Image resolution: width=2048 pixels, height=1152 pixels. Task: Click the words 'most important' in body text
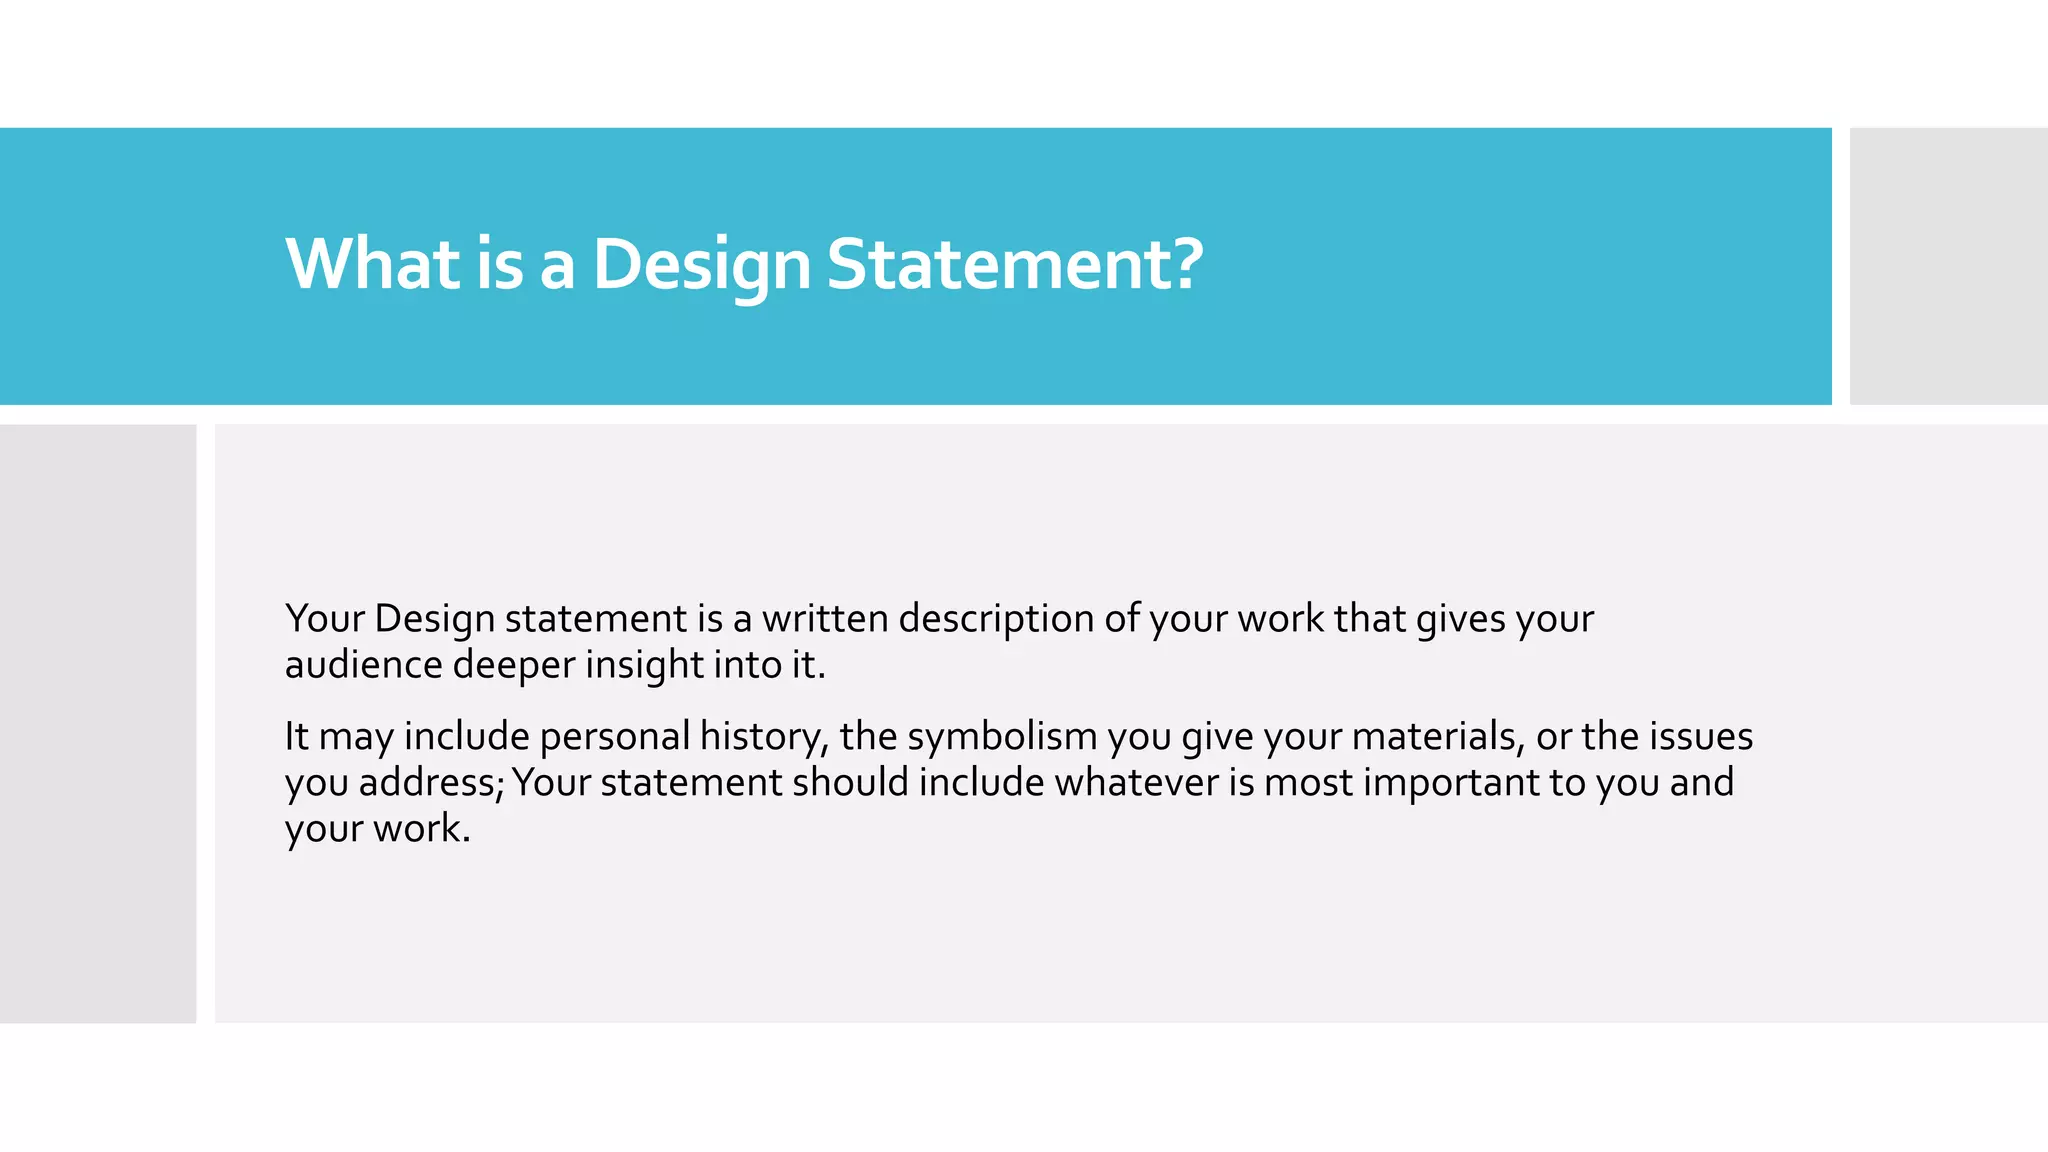coord(1402,783)
